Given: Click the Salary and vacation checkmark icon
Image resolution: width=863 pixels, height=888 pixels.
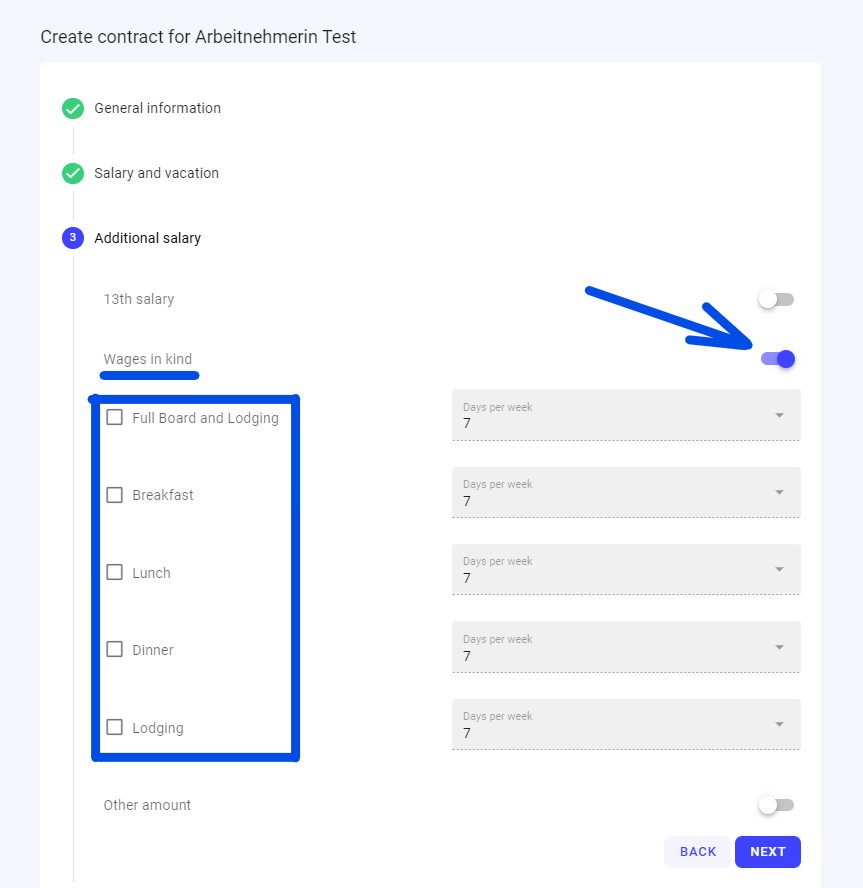Looking at the screenshot, I should click(x=72, y=174).
